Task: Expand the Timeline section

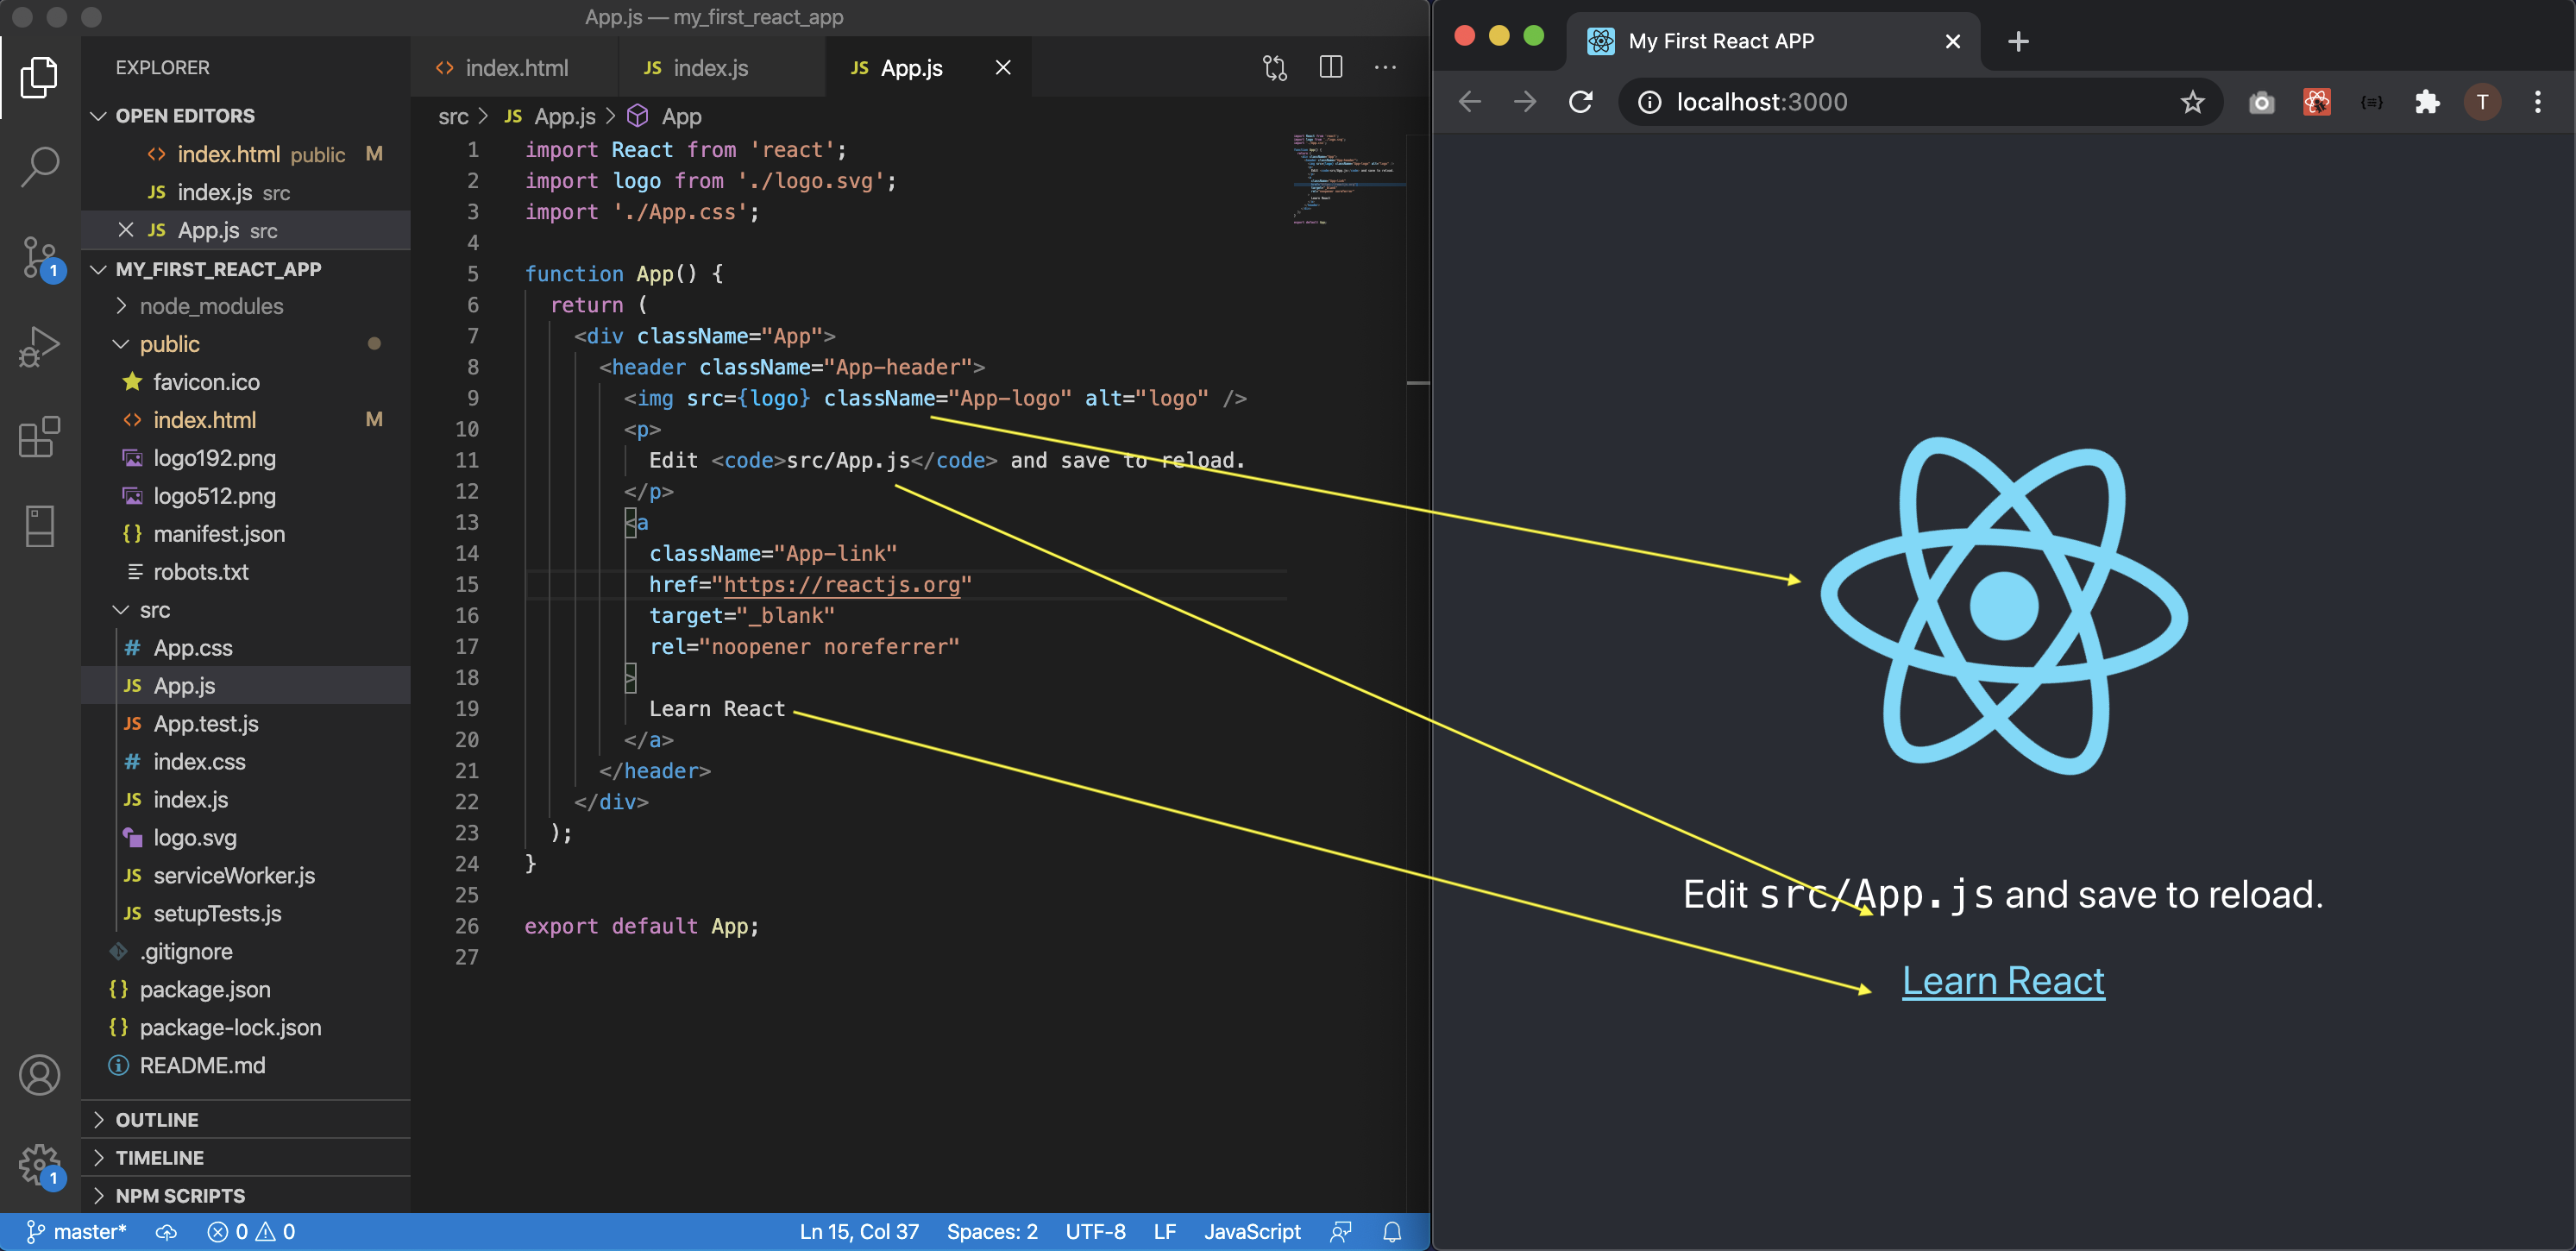Action: [x=98, y=1158]
